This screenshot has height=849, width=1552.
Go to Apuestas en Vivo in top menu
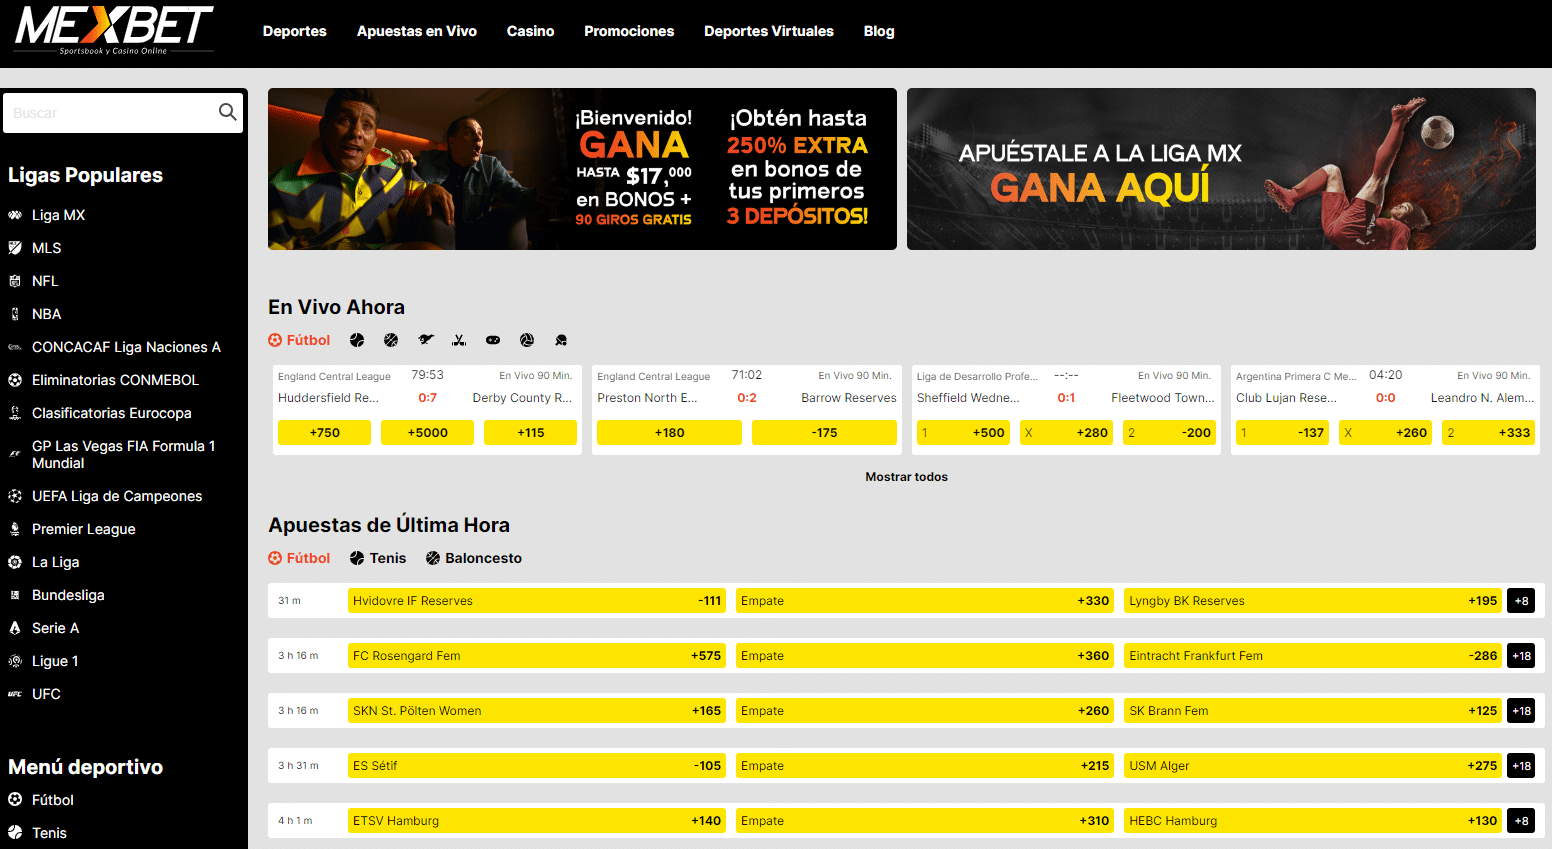tap(416, 31)
